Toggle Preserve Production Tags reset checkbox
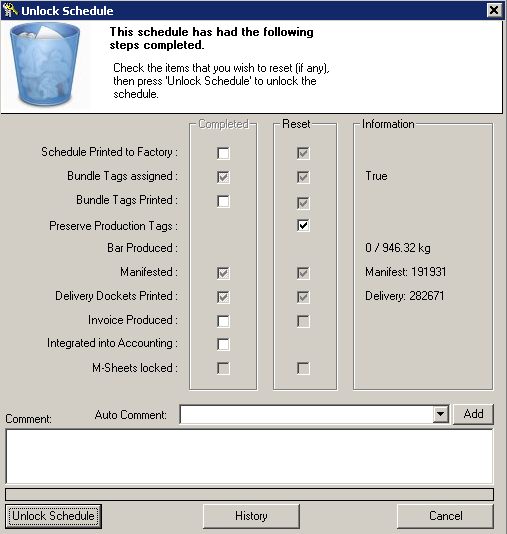This screenshot has width=507, height=534. [303, 225]
